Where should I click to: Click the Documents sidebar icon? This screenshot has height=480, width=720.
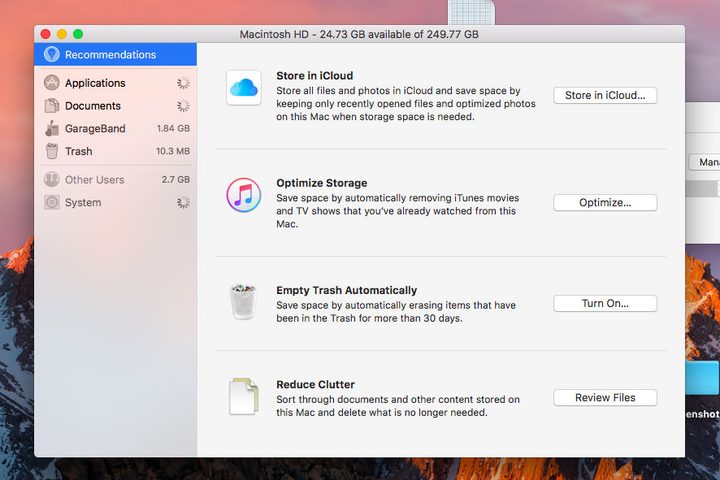pyautogui.click(x=51, y=106)
